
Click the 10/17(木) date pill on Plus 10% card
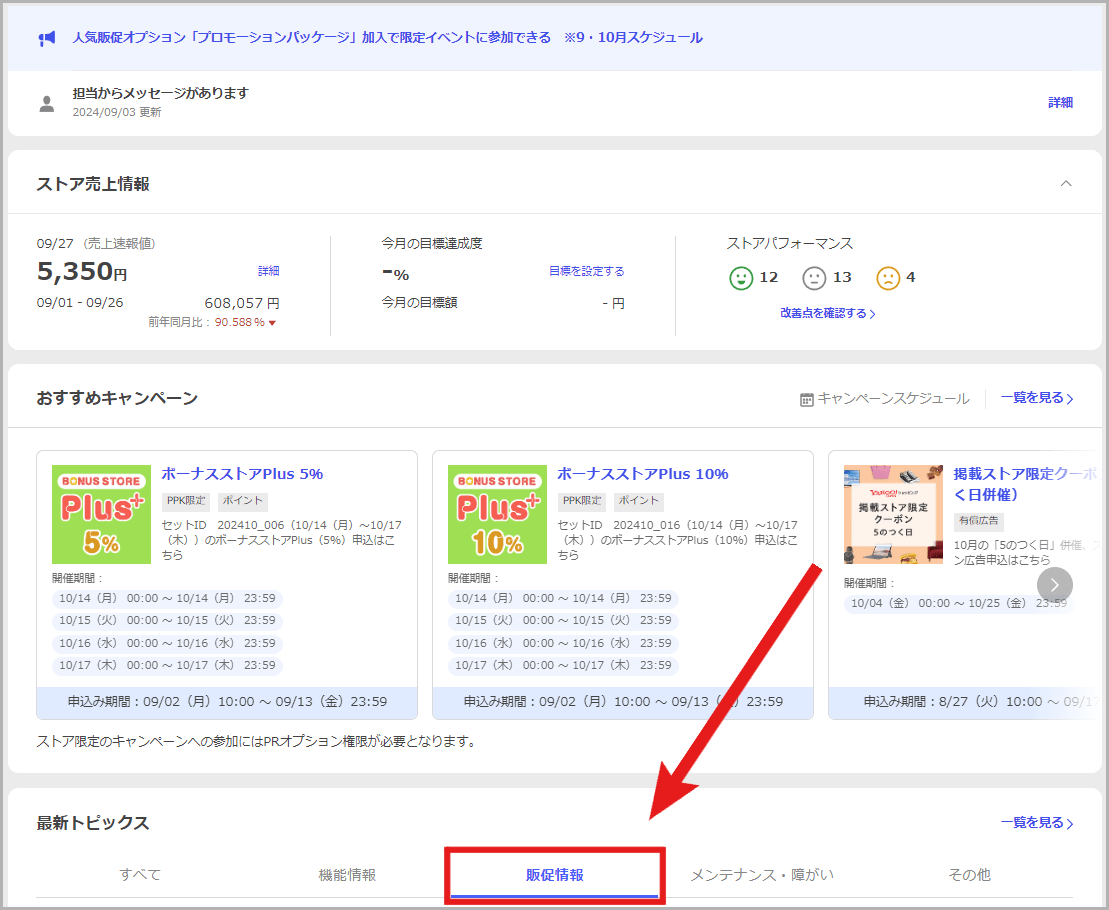(563, 665)
